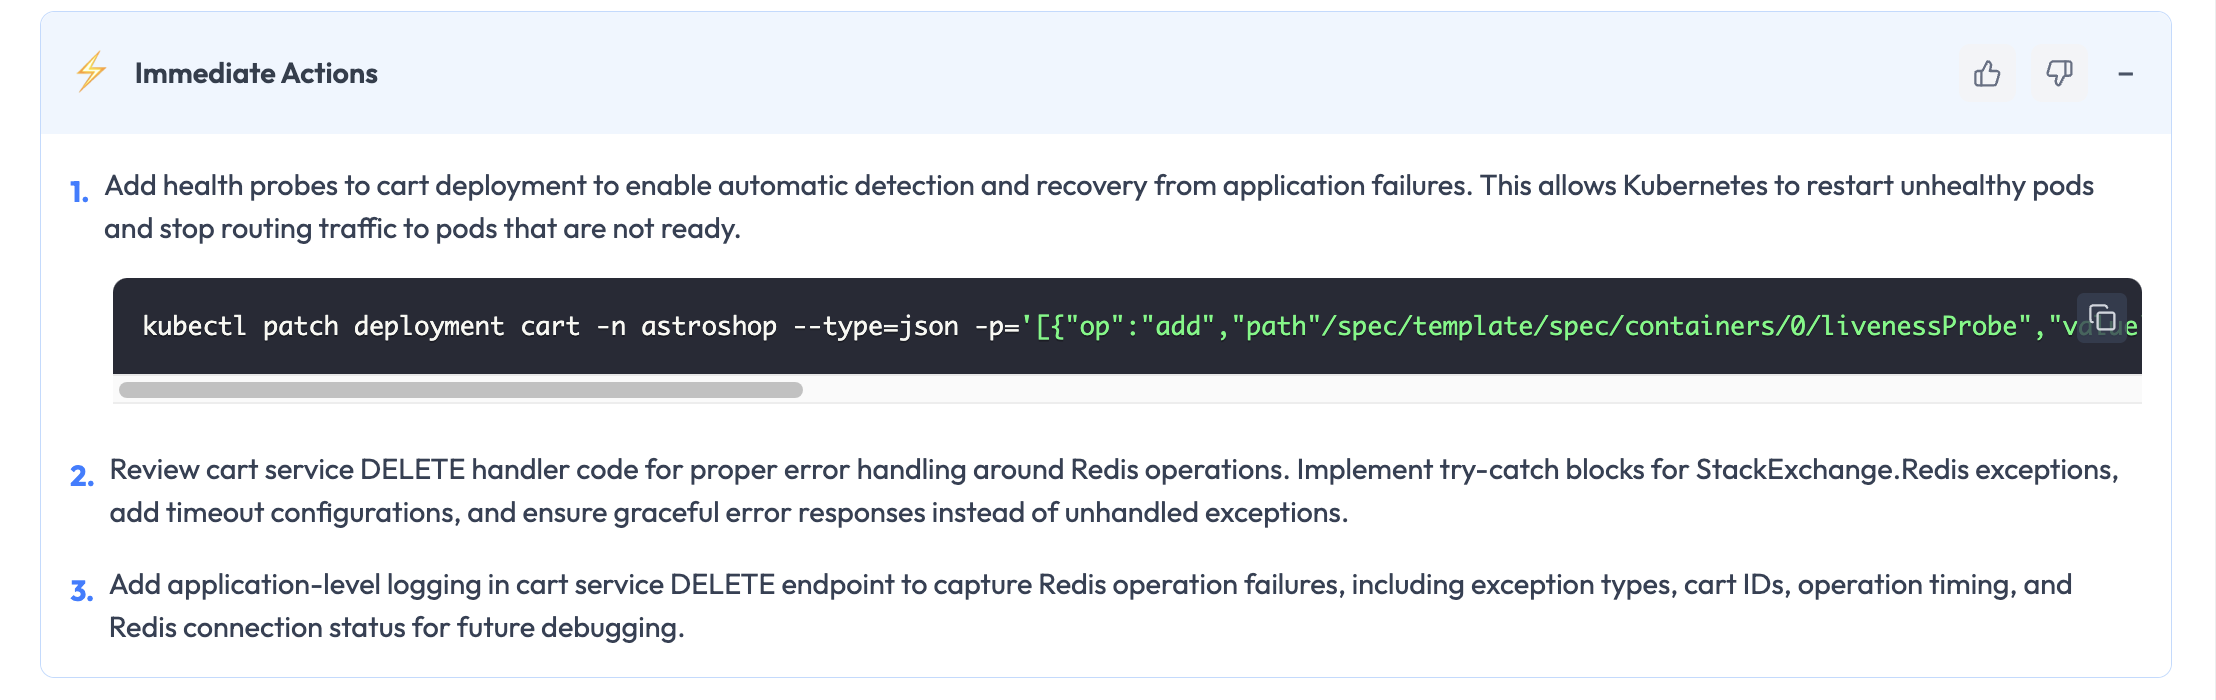Click the step number 1 marker

click(79, 191)
